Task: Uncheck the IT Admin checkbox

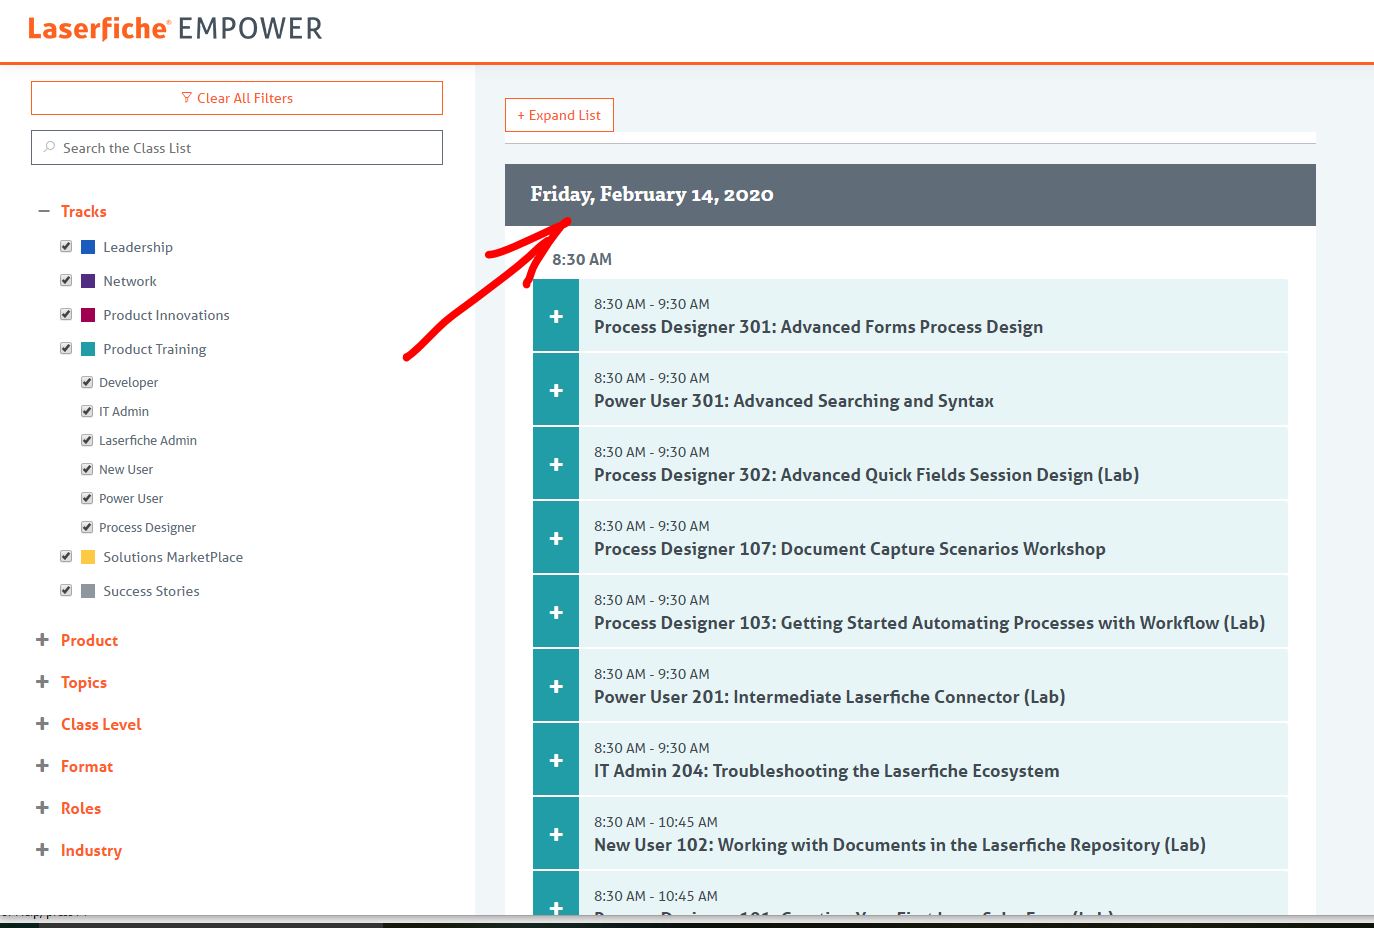Action: 87,411
